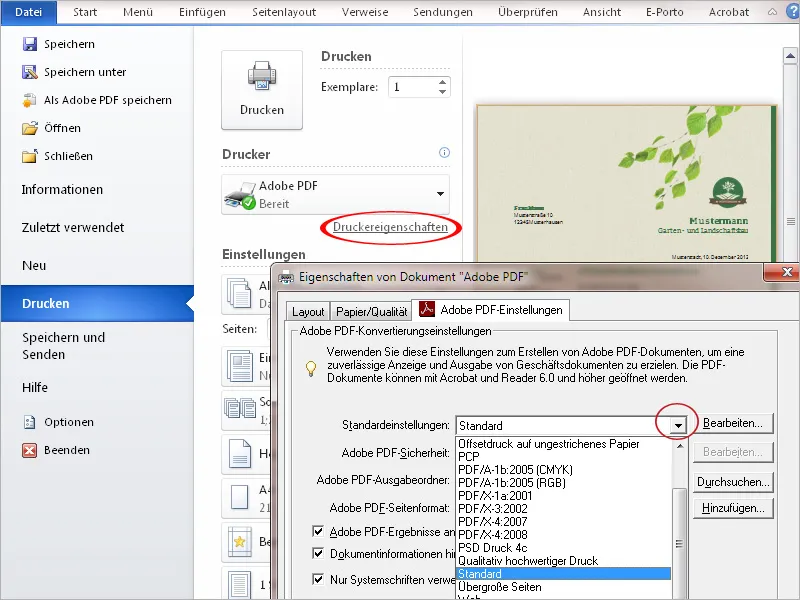Click the Durchsuchen button
This screenshot has height=600, width=800.
tap(733, 482)
